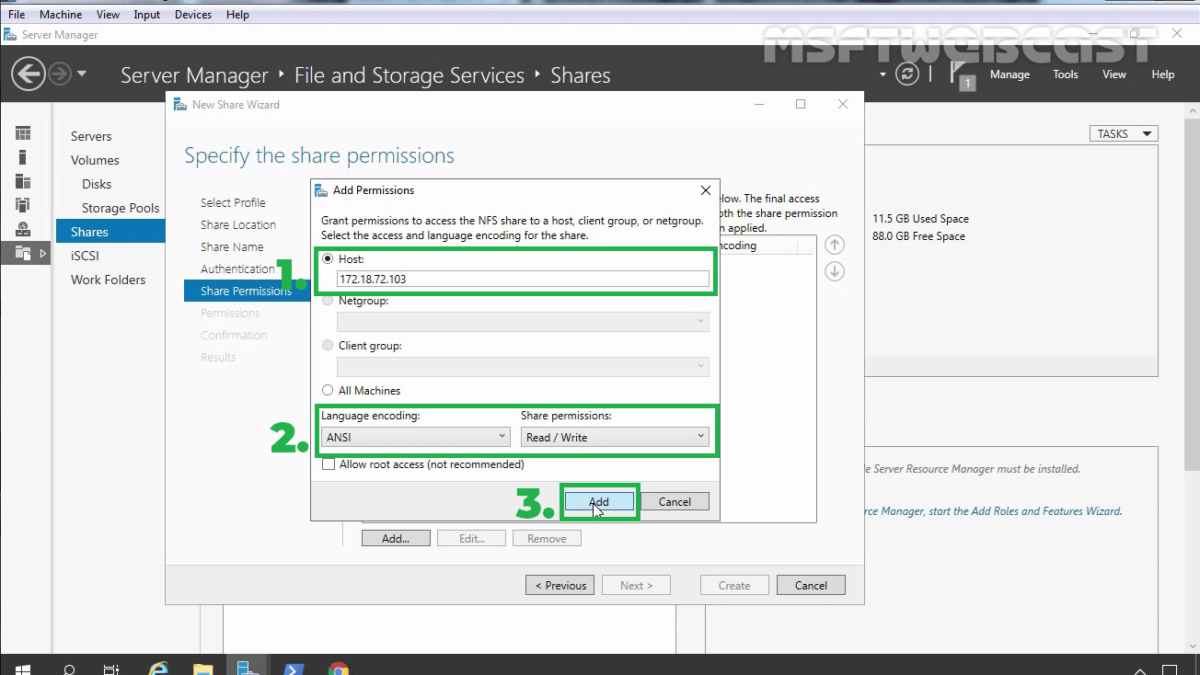Open the Client group dropdown list
Image resolution: width=1200 pixels, height=675 pixels.
[x=523, y=367]
